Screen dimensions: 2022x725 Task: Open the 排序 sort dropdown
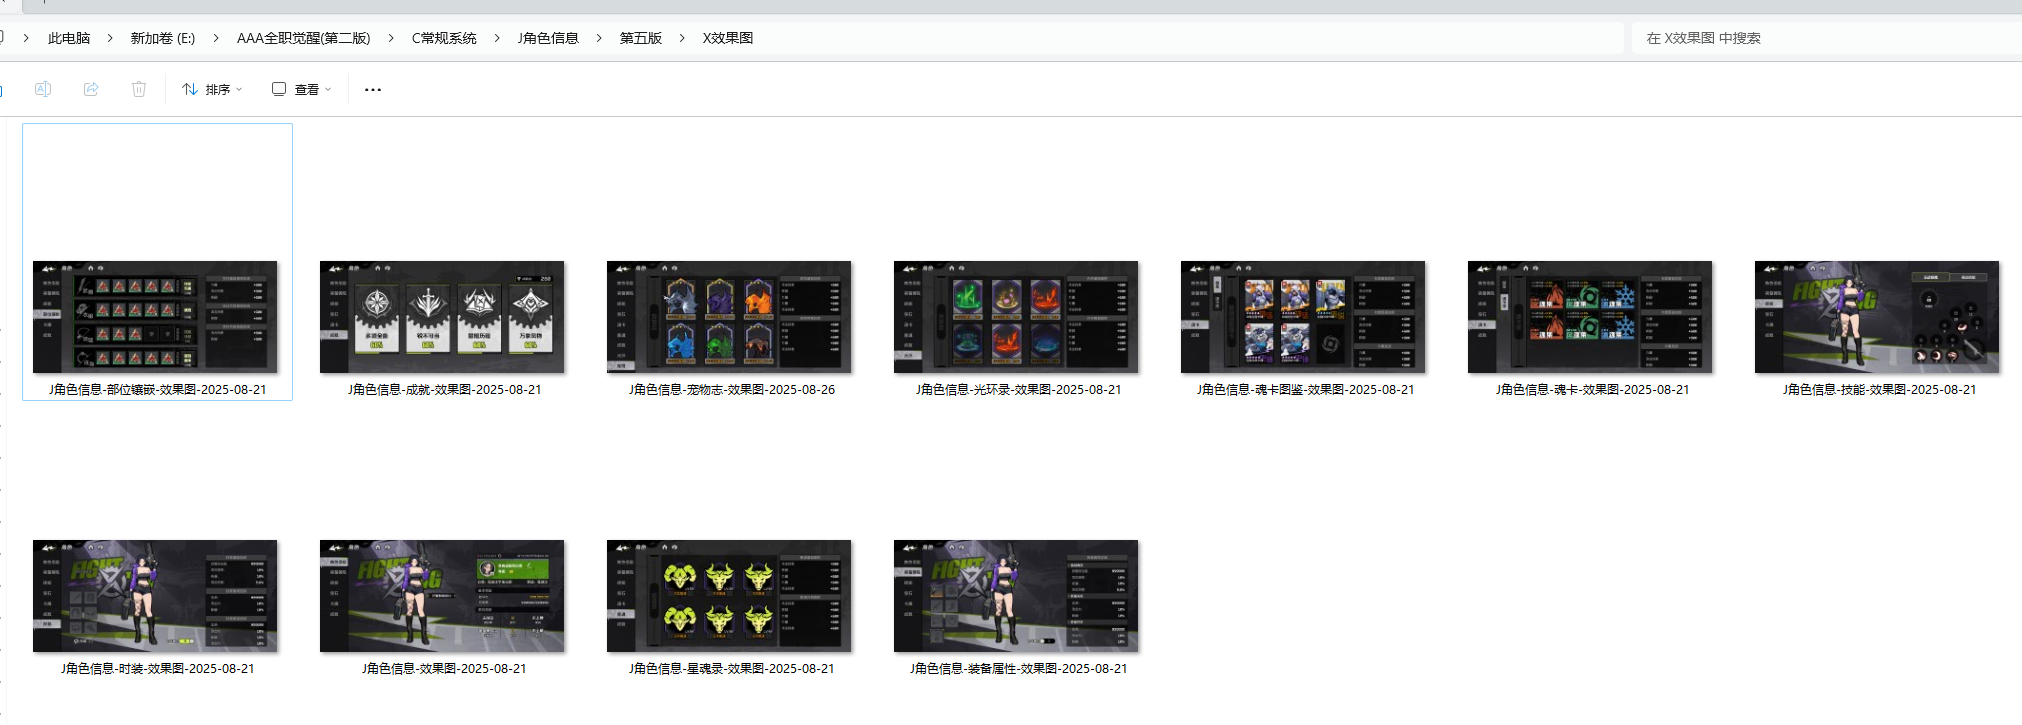tap(212, 89)
